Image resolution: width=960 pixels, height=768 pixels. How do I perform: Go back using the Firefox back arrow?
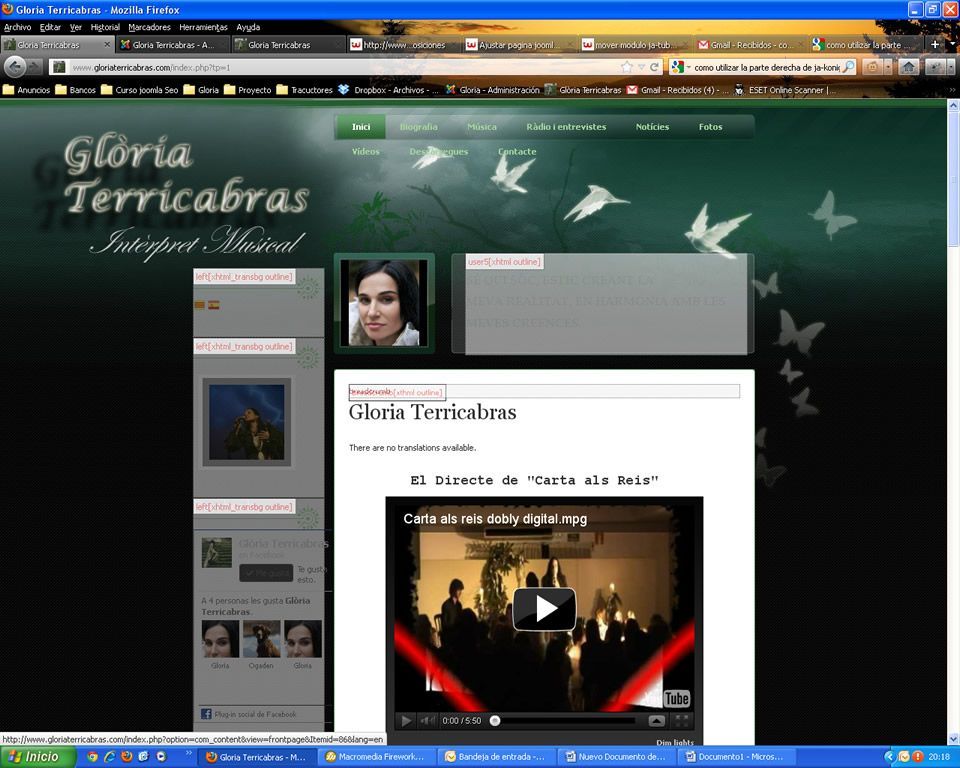(15, 67)
